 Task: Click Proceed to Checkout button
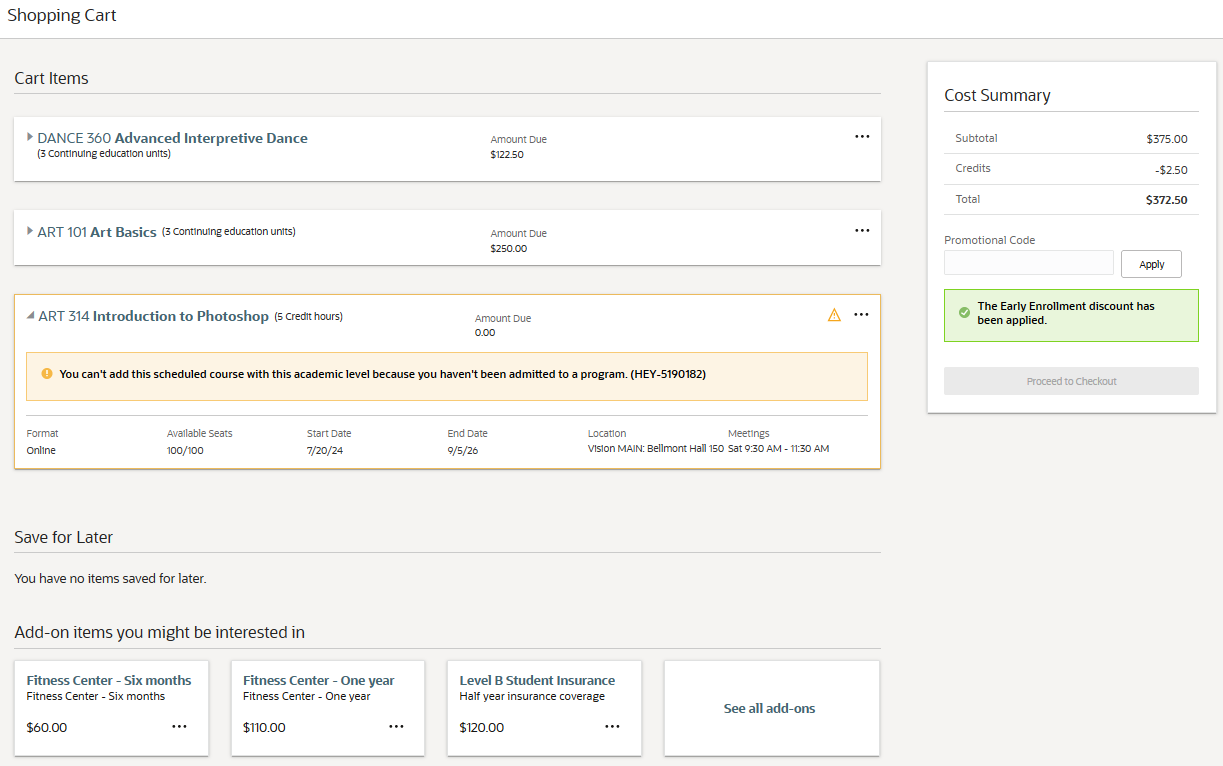1071,381
